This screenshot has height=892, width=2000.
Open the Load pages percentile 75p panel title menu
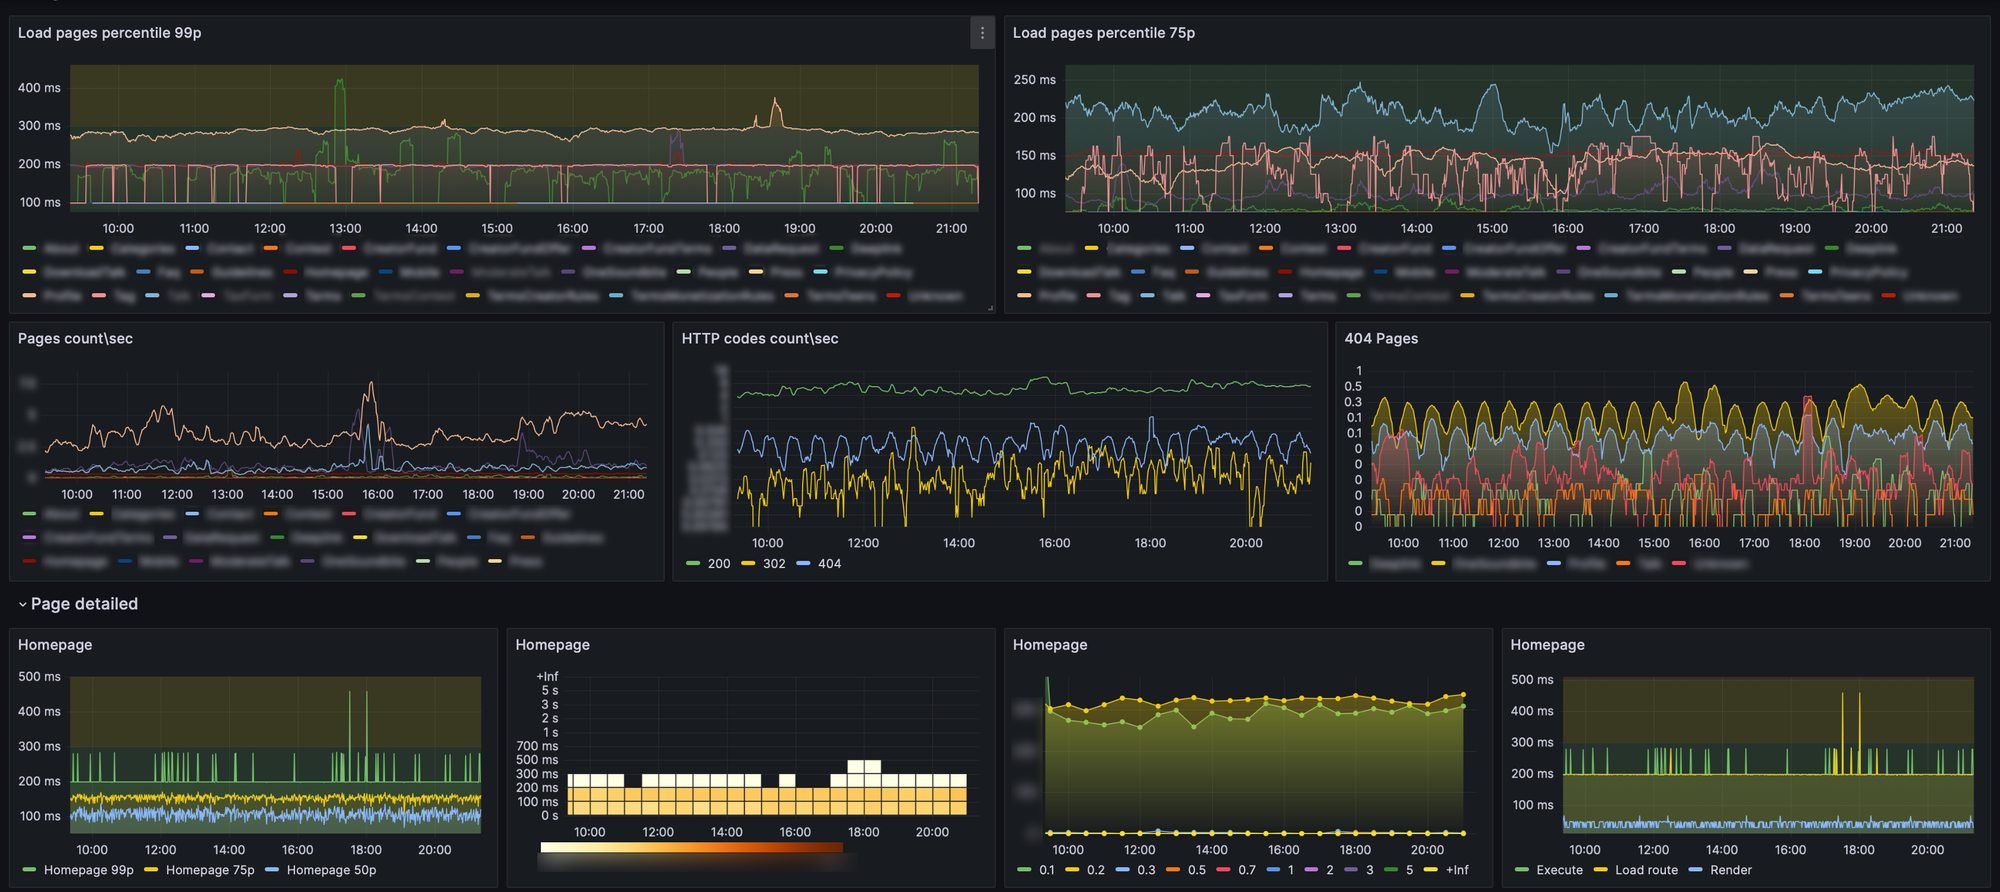[1103, 33]
